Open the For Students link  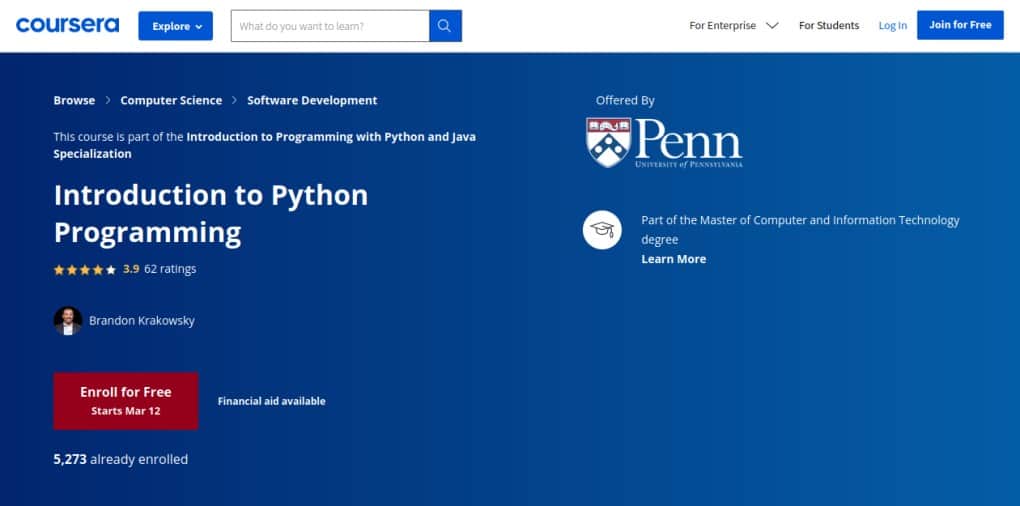coord(829,25)
